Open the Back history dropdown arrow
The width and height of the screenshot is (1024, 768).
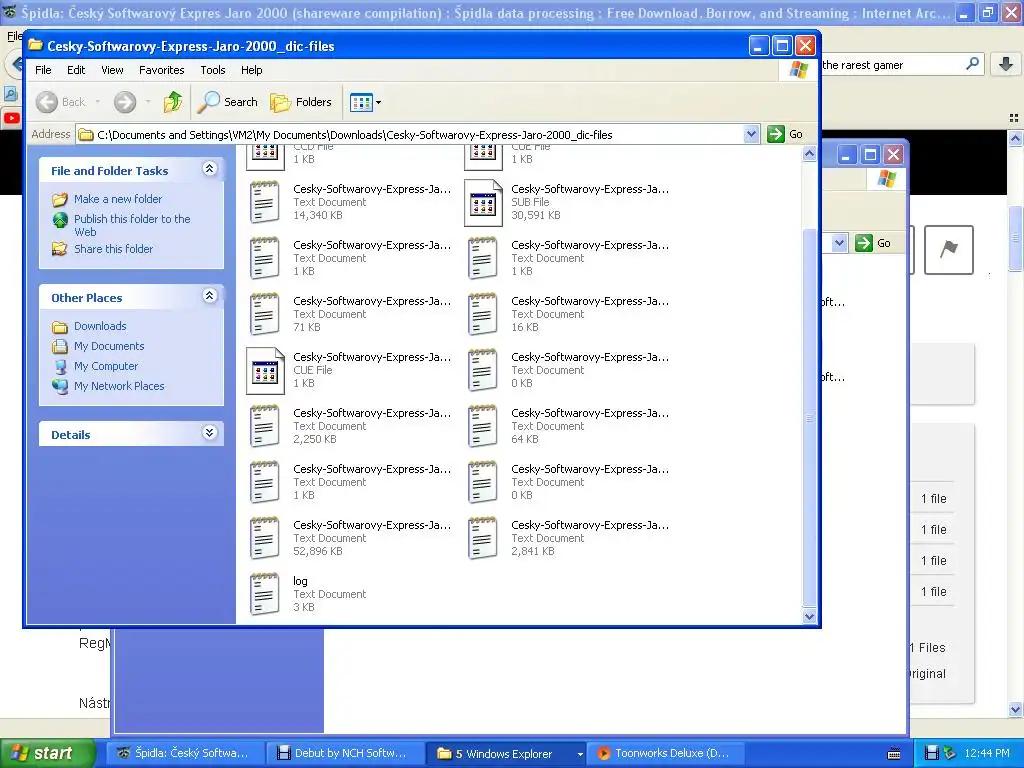point(98,102)
